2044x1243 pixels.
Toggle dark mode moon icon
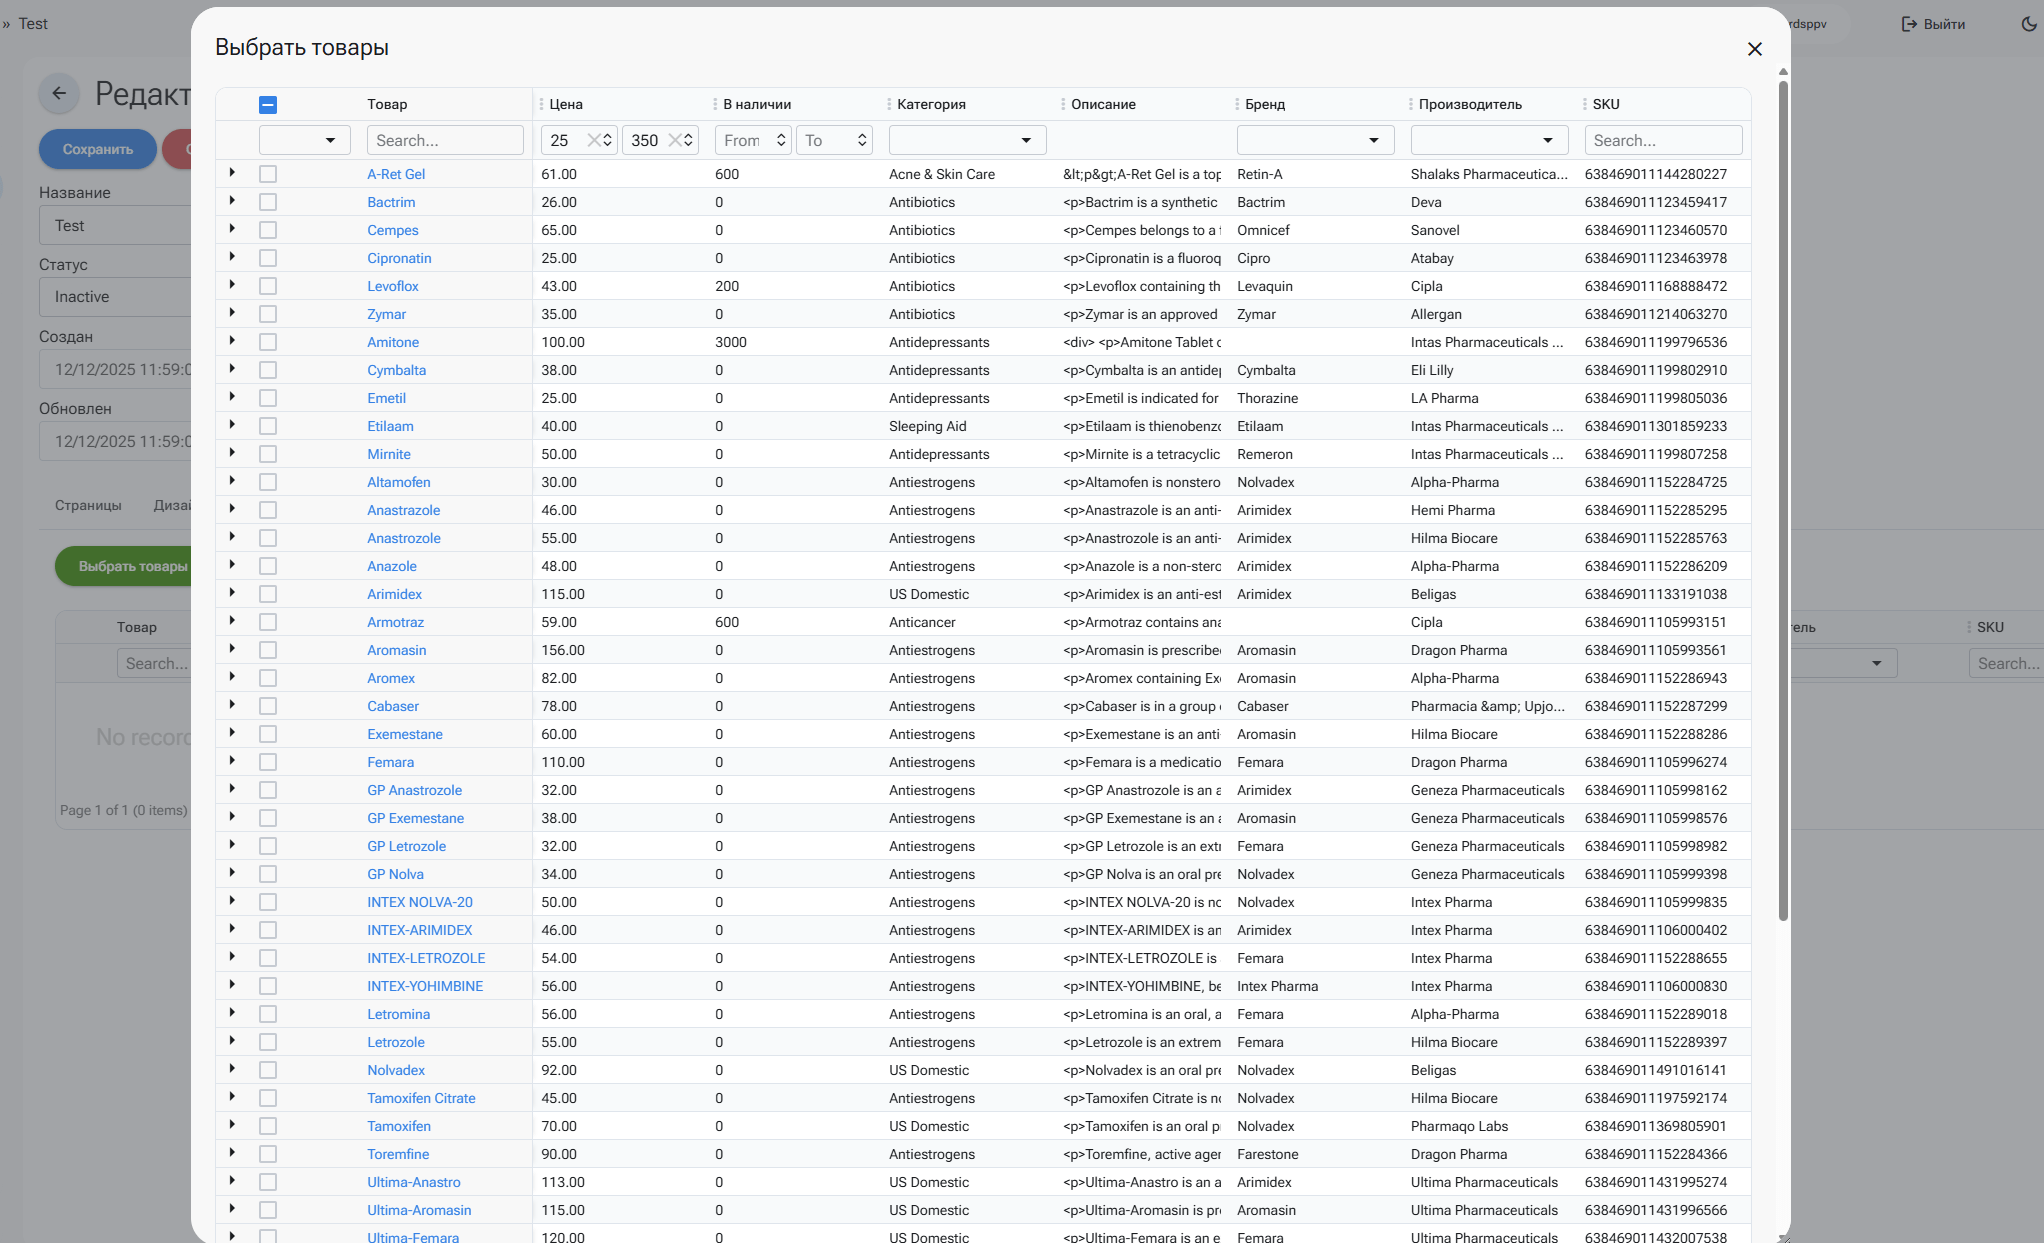pos(2028,24)
